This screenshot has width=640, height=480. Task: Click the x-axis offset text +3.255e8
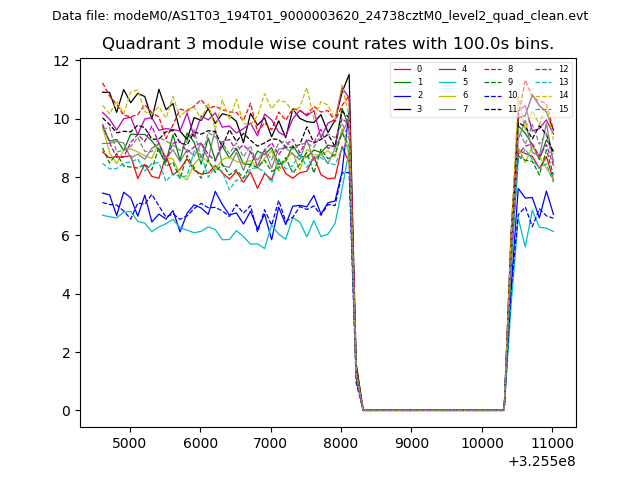[x=541, y=461]
